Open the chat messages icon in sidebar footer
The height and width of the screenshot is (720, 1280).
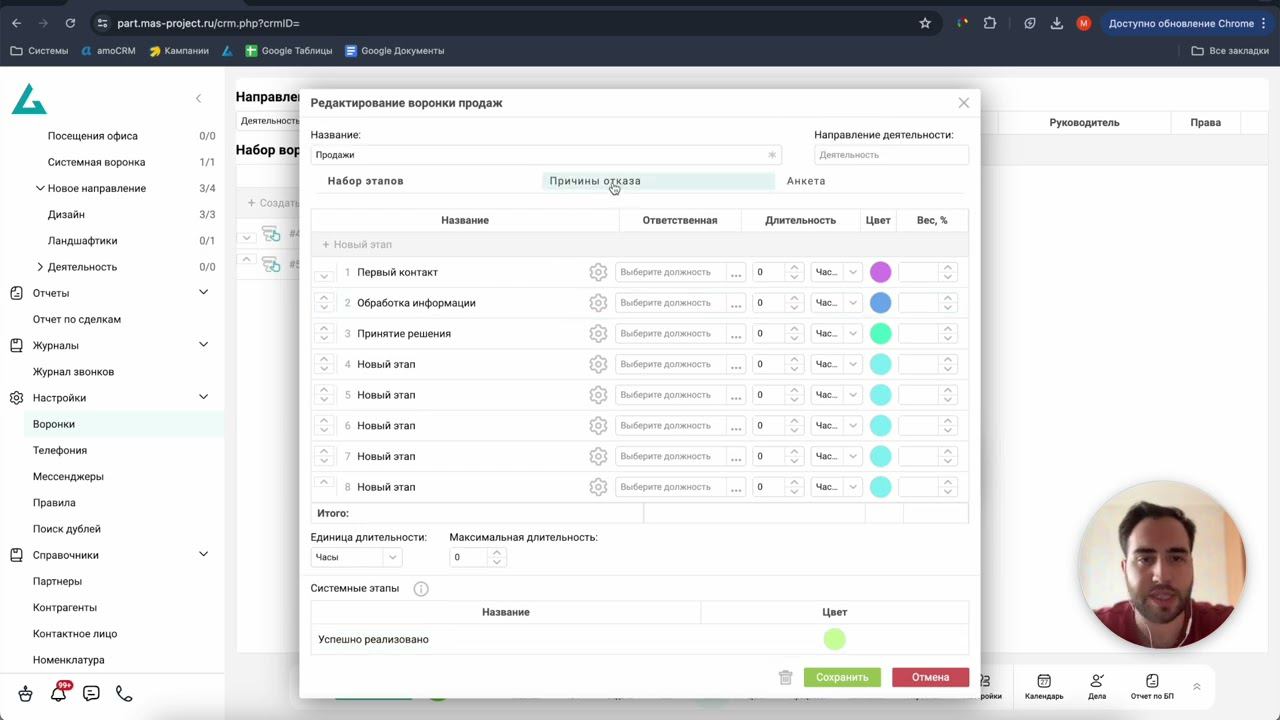(x=91, y=693)
